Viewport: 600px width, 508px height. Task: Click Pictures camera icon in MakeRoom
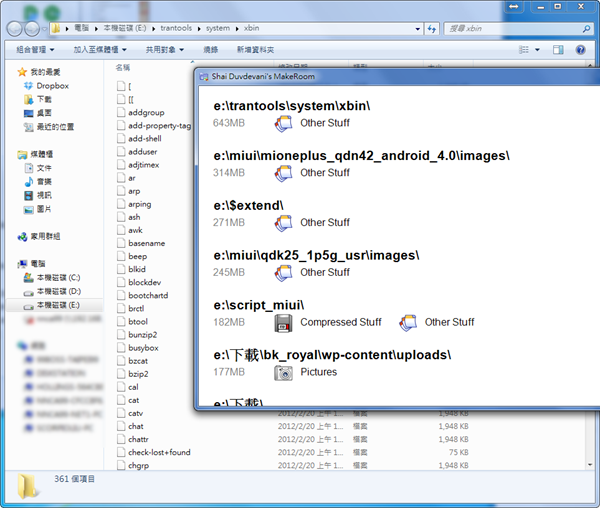283,373
